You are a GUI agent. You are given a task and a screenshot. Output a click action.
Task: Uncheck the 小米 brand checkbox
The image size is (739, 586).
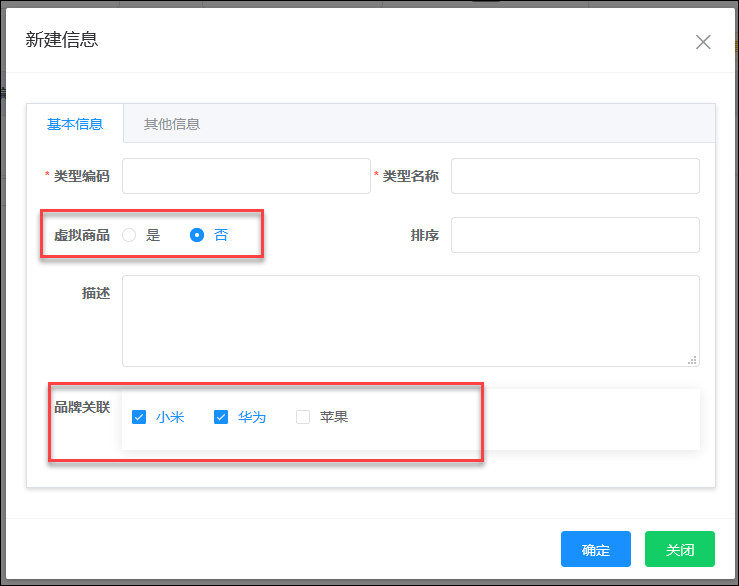[139, 417]
